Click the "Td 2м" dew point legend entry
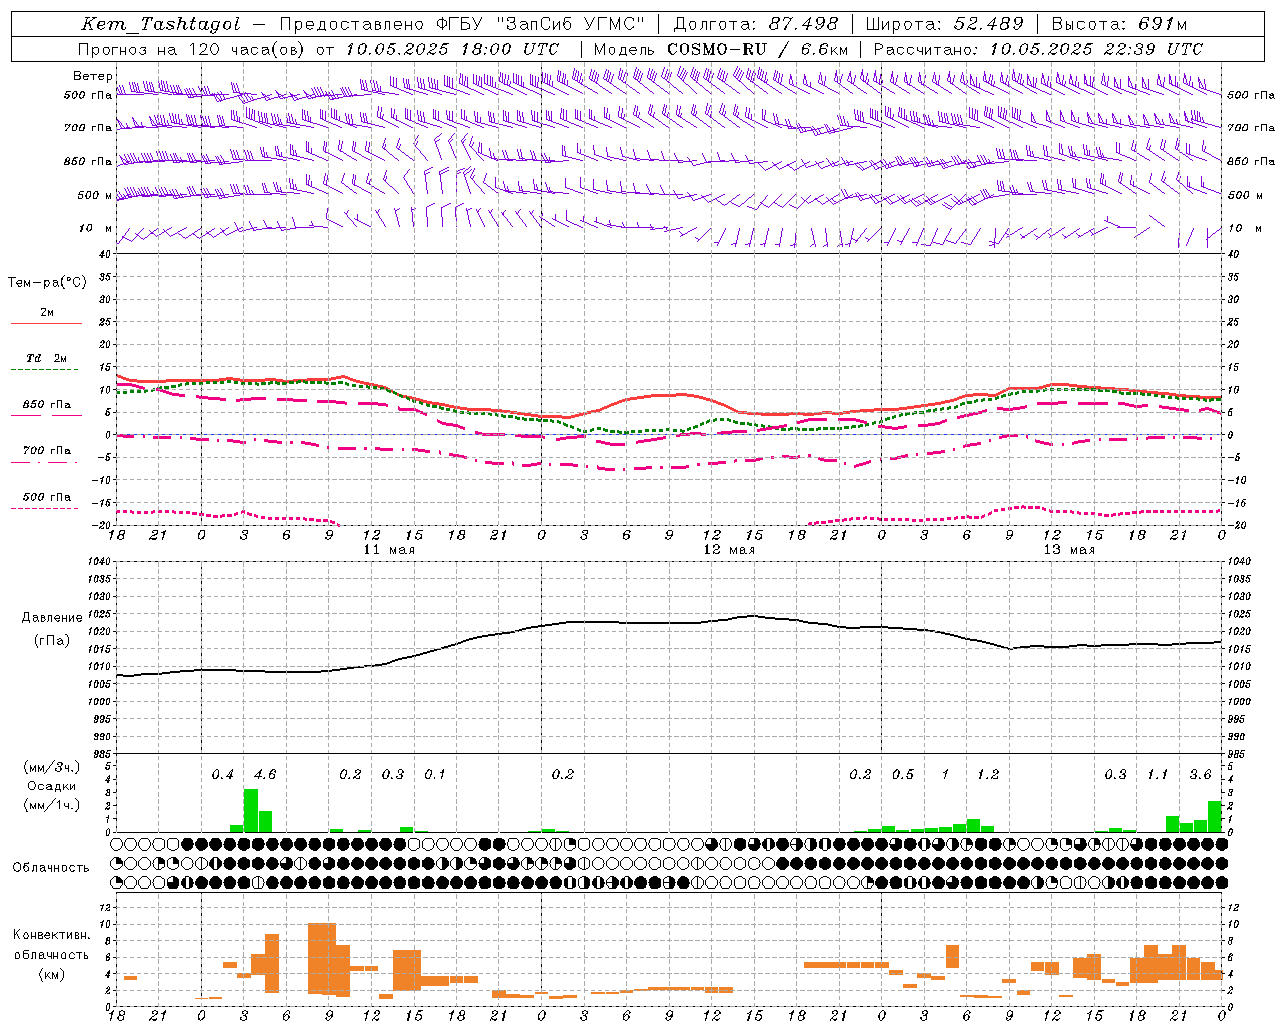Image resolution: width=1280 pixels, height=1024 pixels. coord(47,358)
